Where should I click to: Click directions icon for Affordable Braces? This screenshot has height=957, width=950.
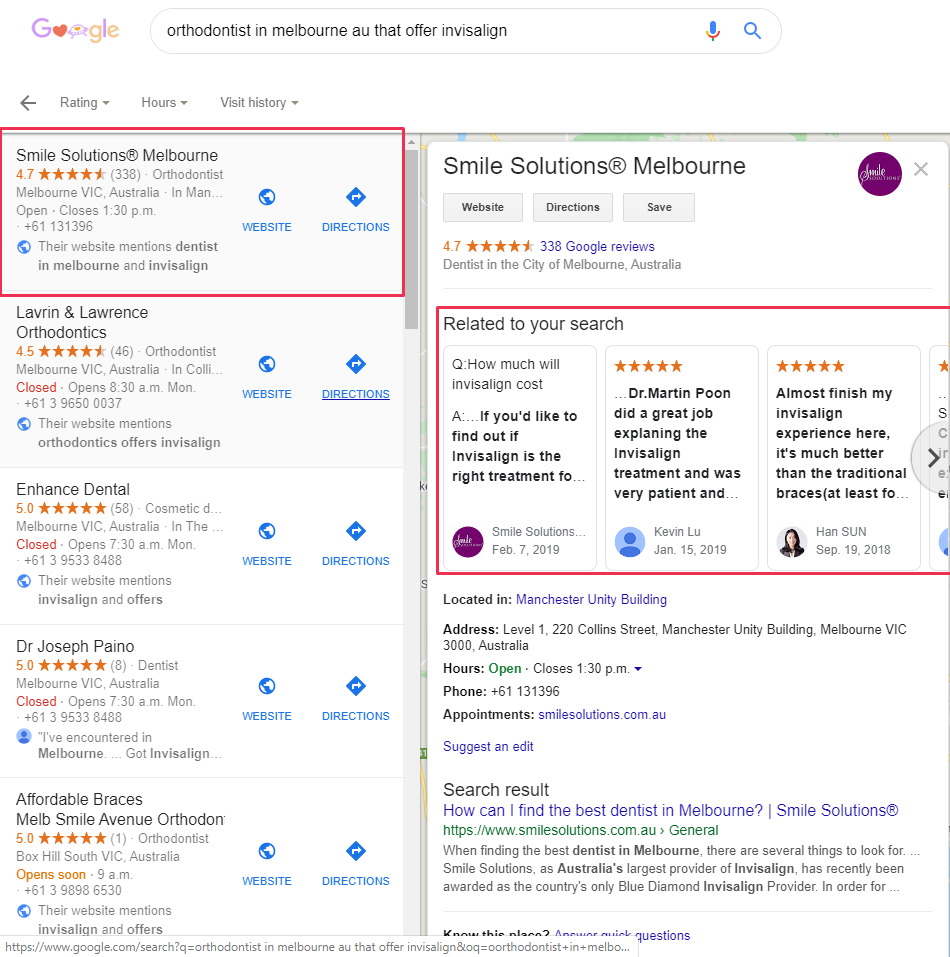click(x=356, y=852)
